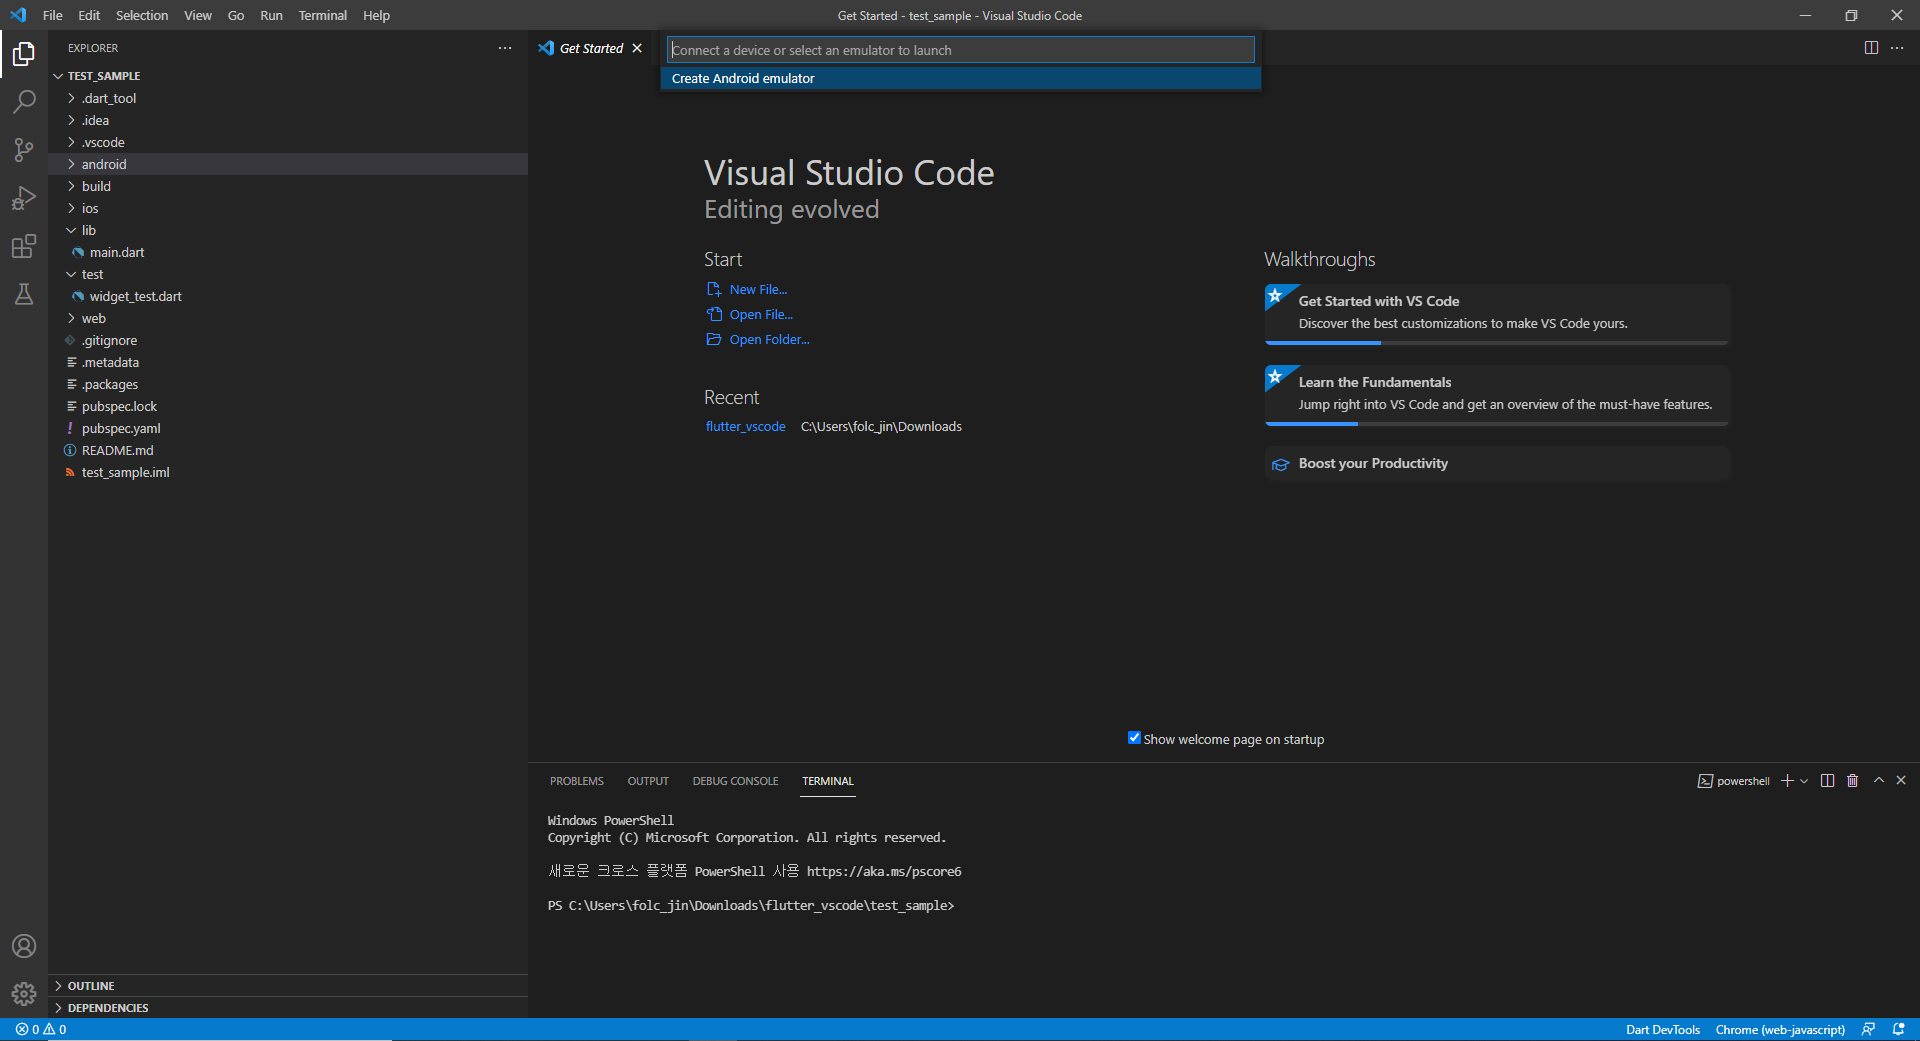1920x1041 pixels.
Task: Open the feedback icon in status bar
Action: [1868, 1029]
